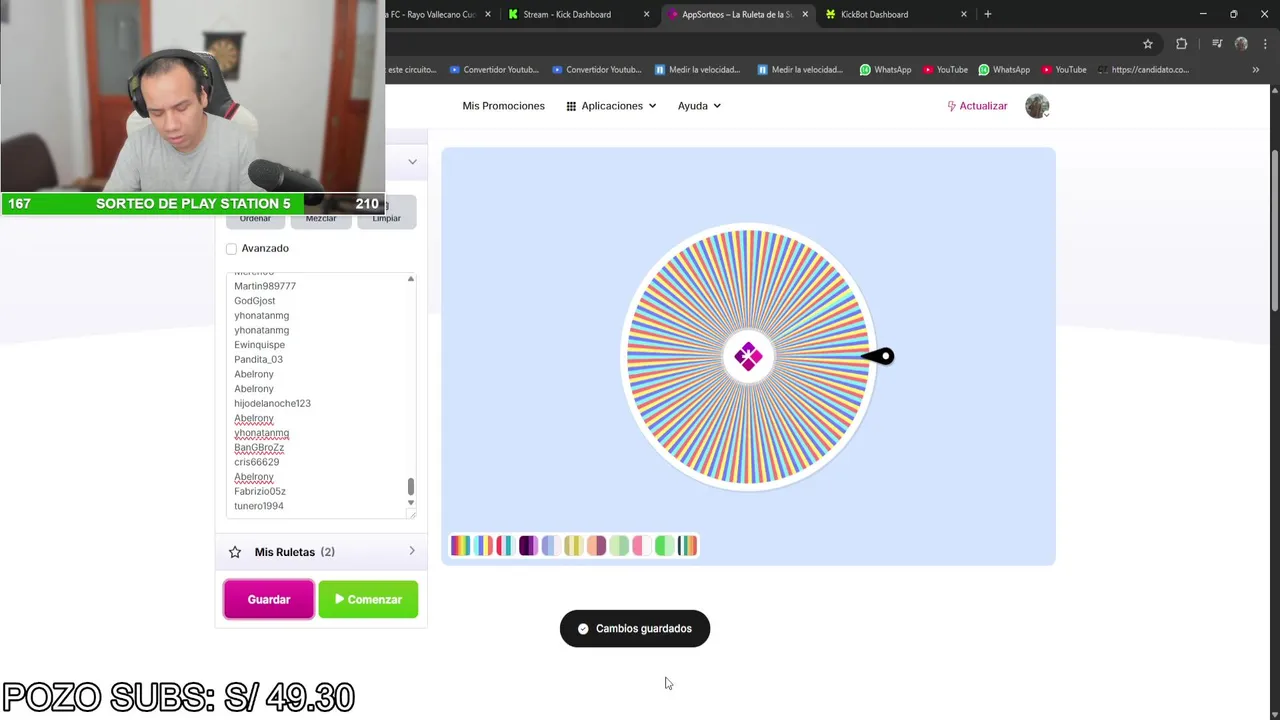1280x720 pixels.
Task: Click the Limpiar button
Action: [x=387, y=213]
